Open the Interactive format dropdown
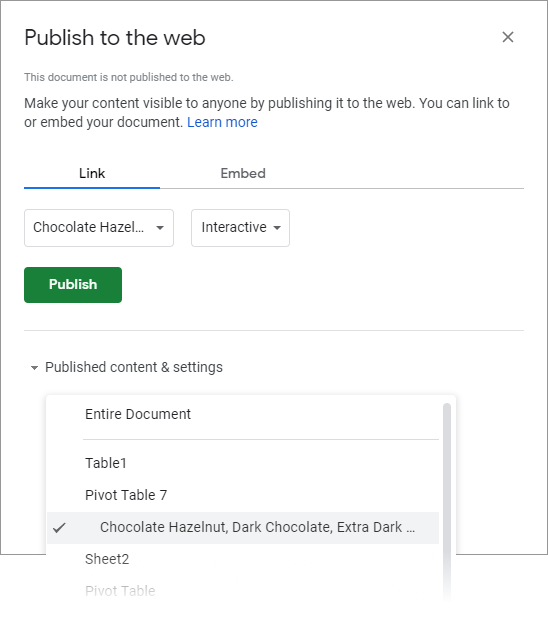Viewport: 548px width, 628px height. tap(240, 228)
